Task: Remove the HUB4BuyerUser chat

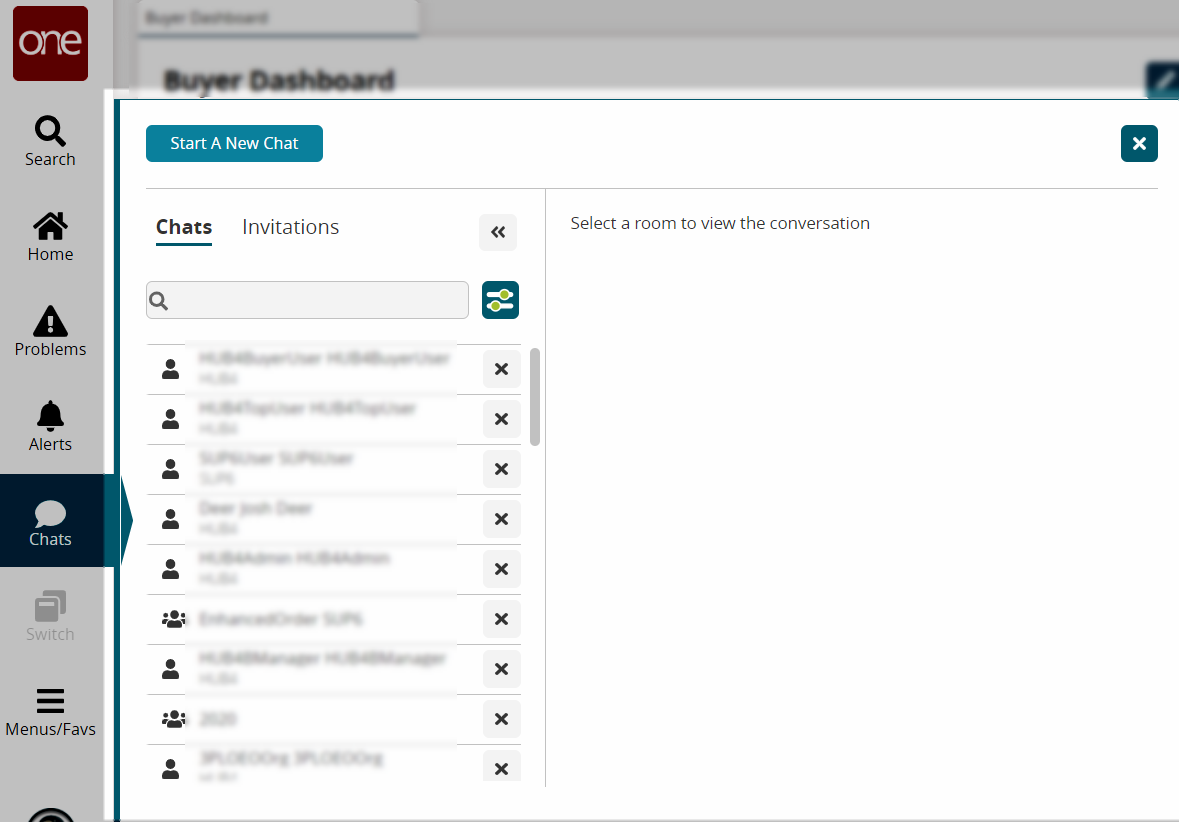Action: point(502,369)
